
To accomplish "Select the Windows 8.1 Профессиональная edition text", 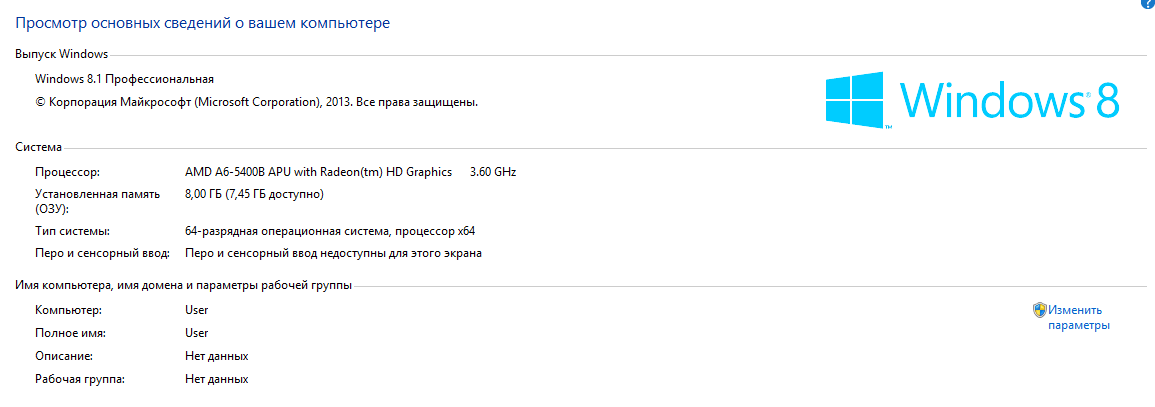I will coord(124,79).
